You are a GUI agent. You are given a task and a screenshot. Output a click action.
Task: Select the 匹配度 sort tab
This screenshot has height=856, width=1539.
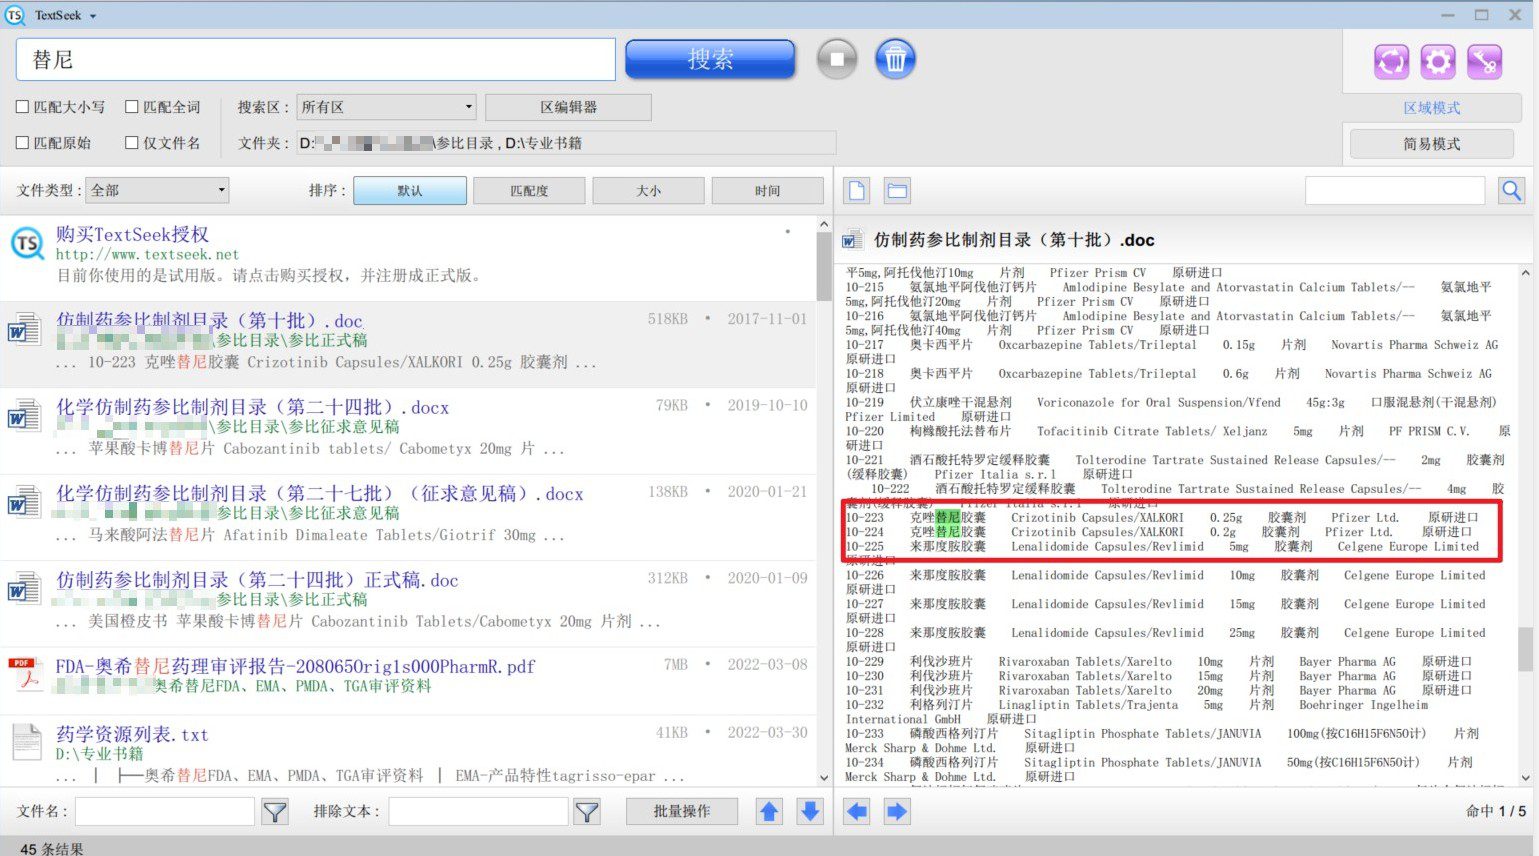529,190
